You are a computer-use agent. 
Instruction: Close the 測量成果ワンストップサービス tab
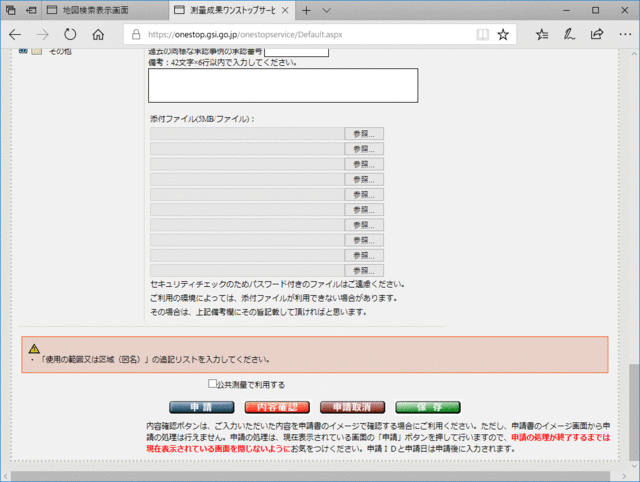point(285,10)
